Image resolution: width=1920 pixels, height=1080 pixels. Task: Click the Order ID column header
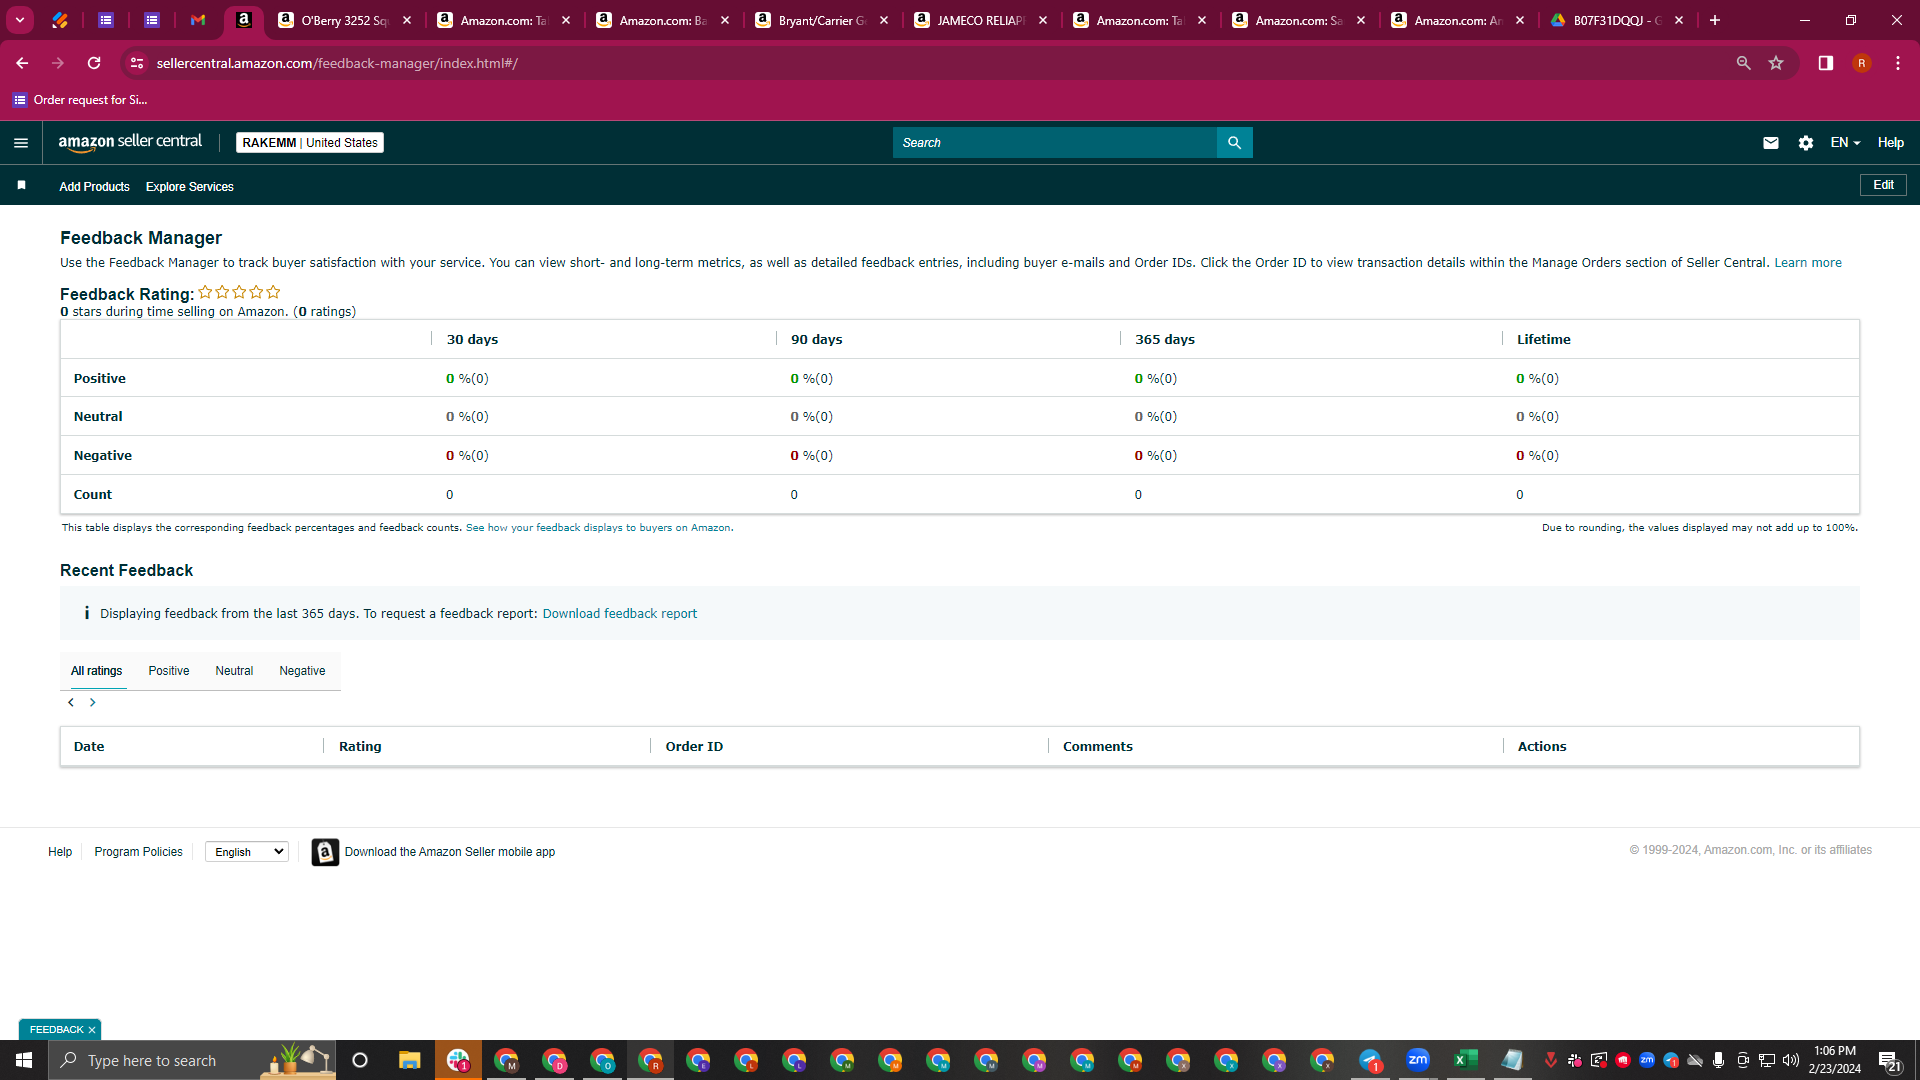pyautogui.click(x=694, y=747)
